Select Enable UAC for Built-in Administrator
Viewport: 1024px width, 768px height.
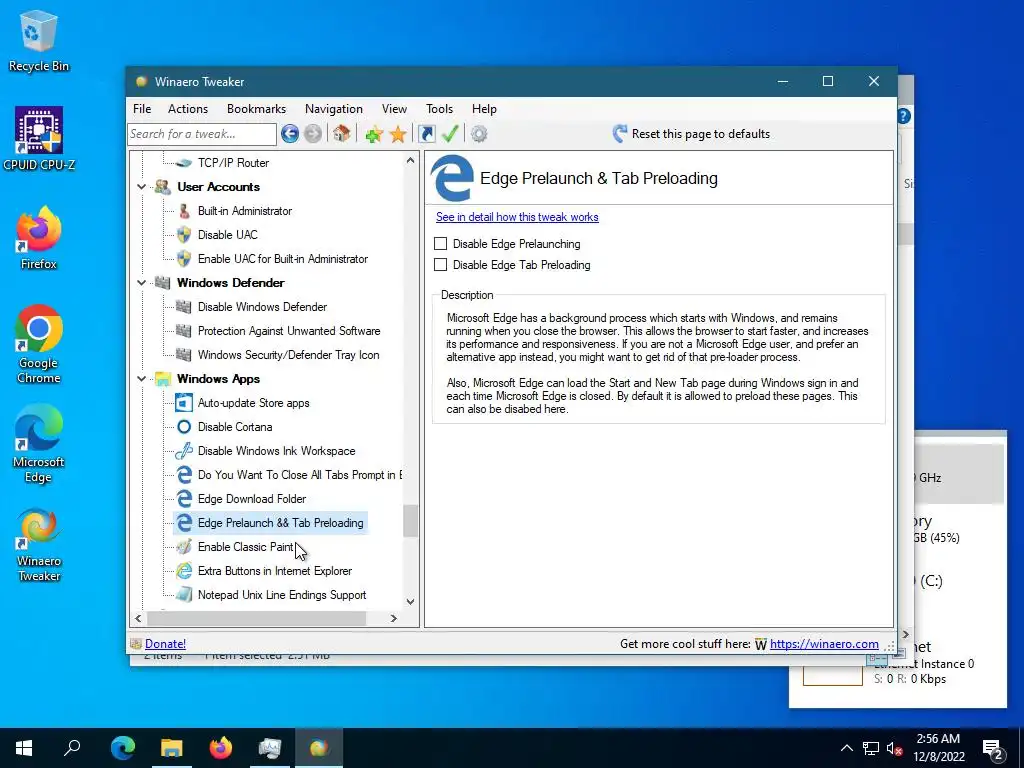[283, 259]
